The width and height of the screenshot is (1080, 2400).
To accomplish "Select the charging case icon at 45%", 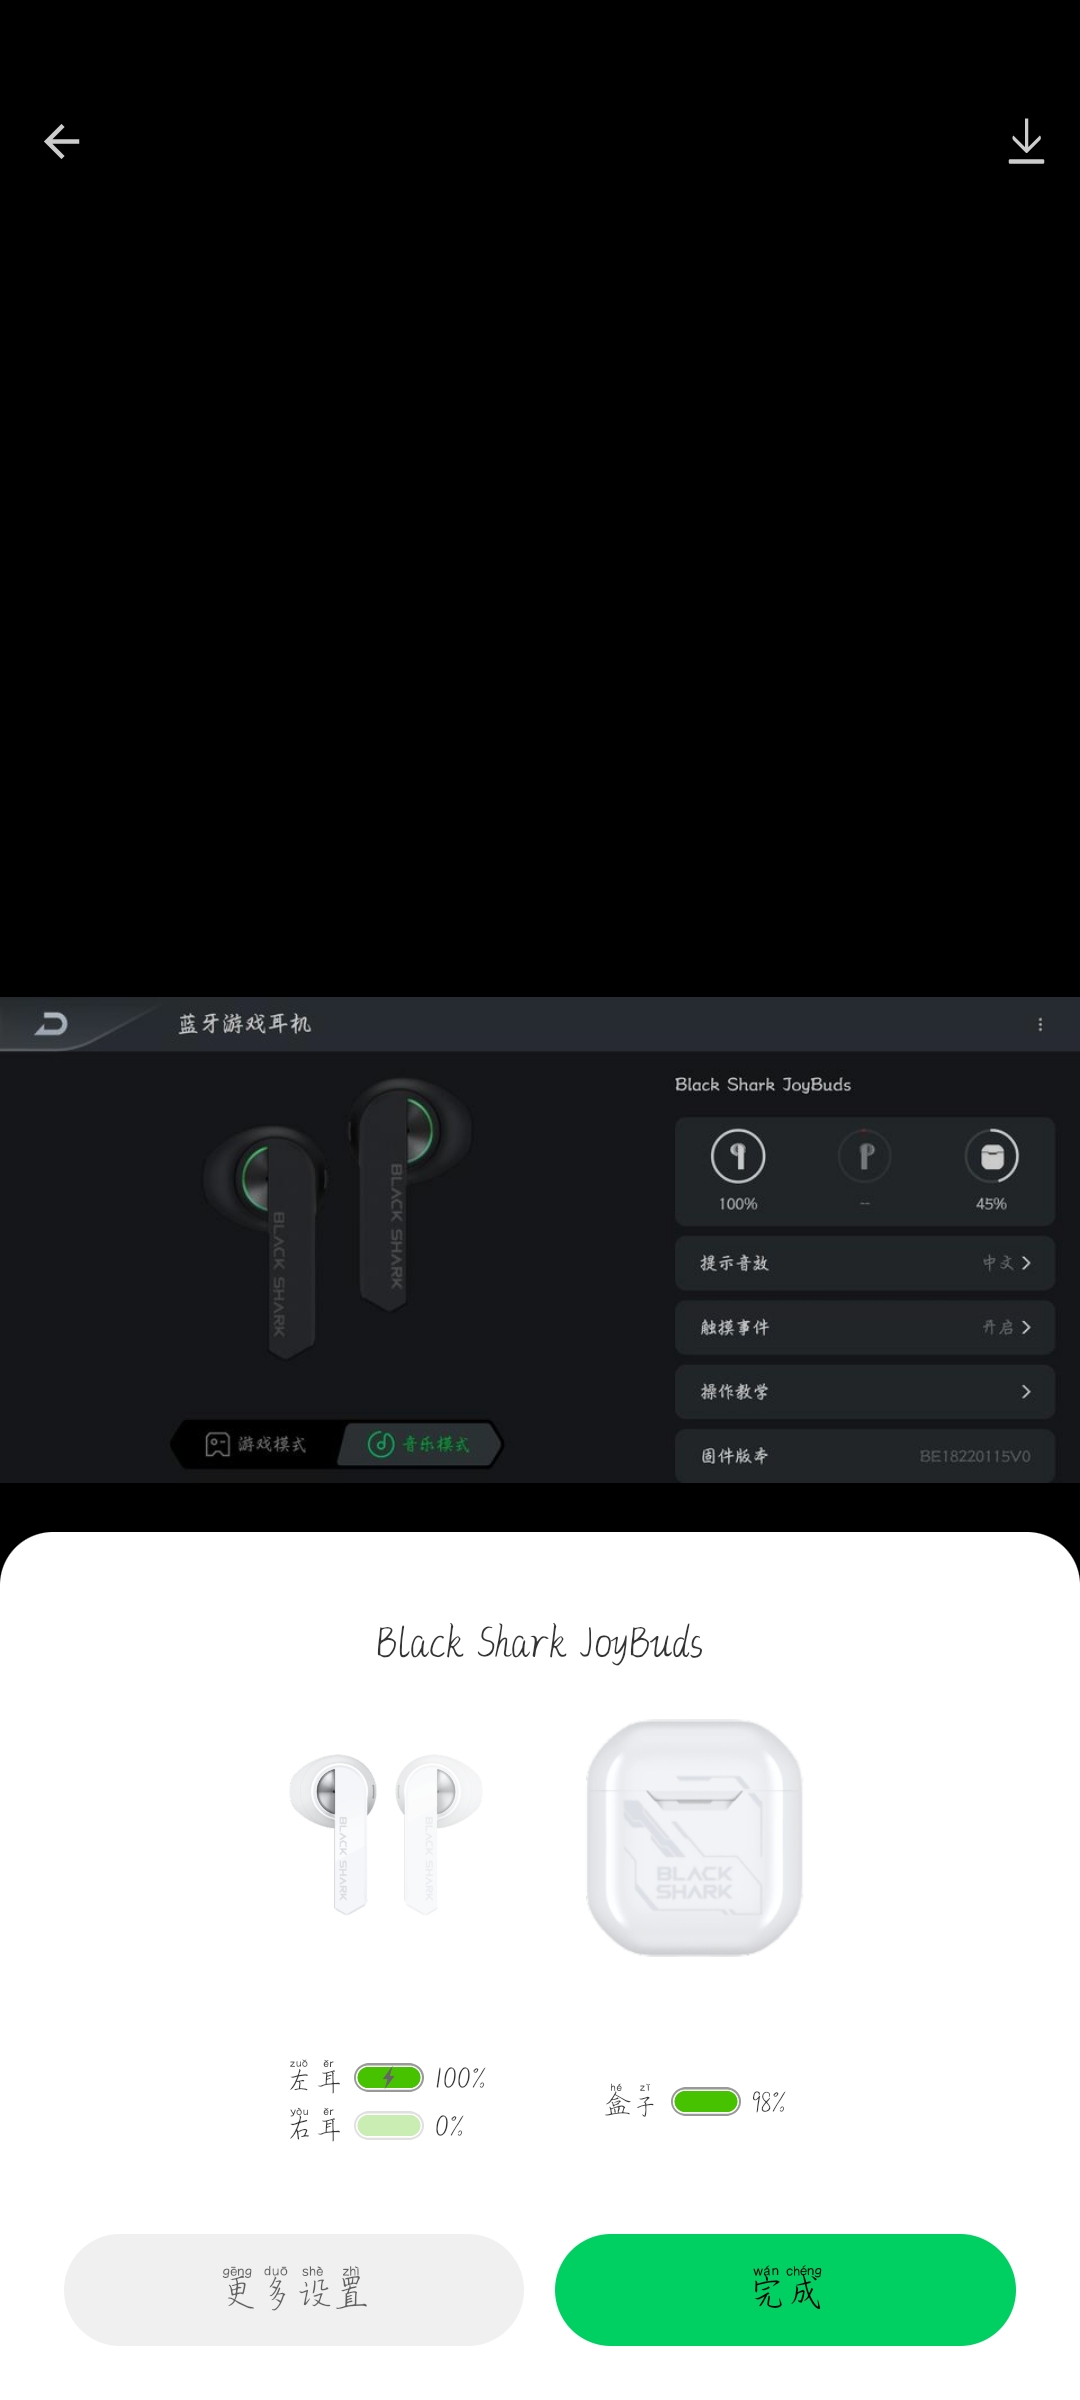I will (991, 1156).
